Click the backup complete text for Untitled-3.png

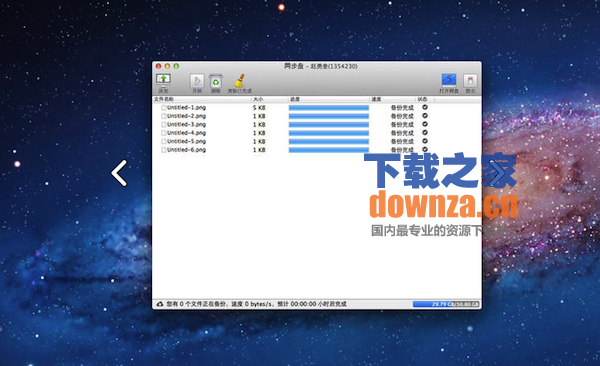point(402,124)
